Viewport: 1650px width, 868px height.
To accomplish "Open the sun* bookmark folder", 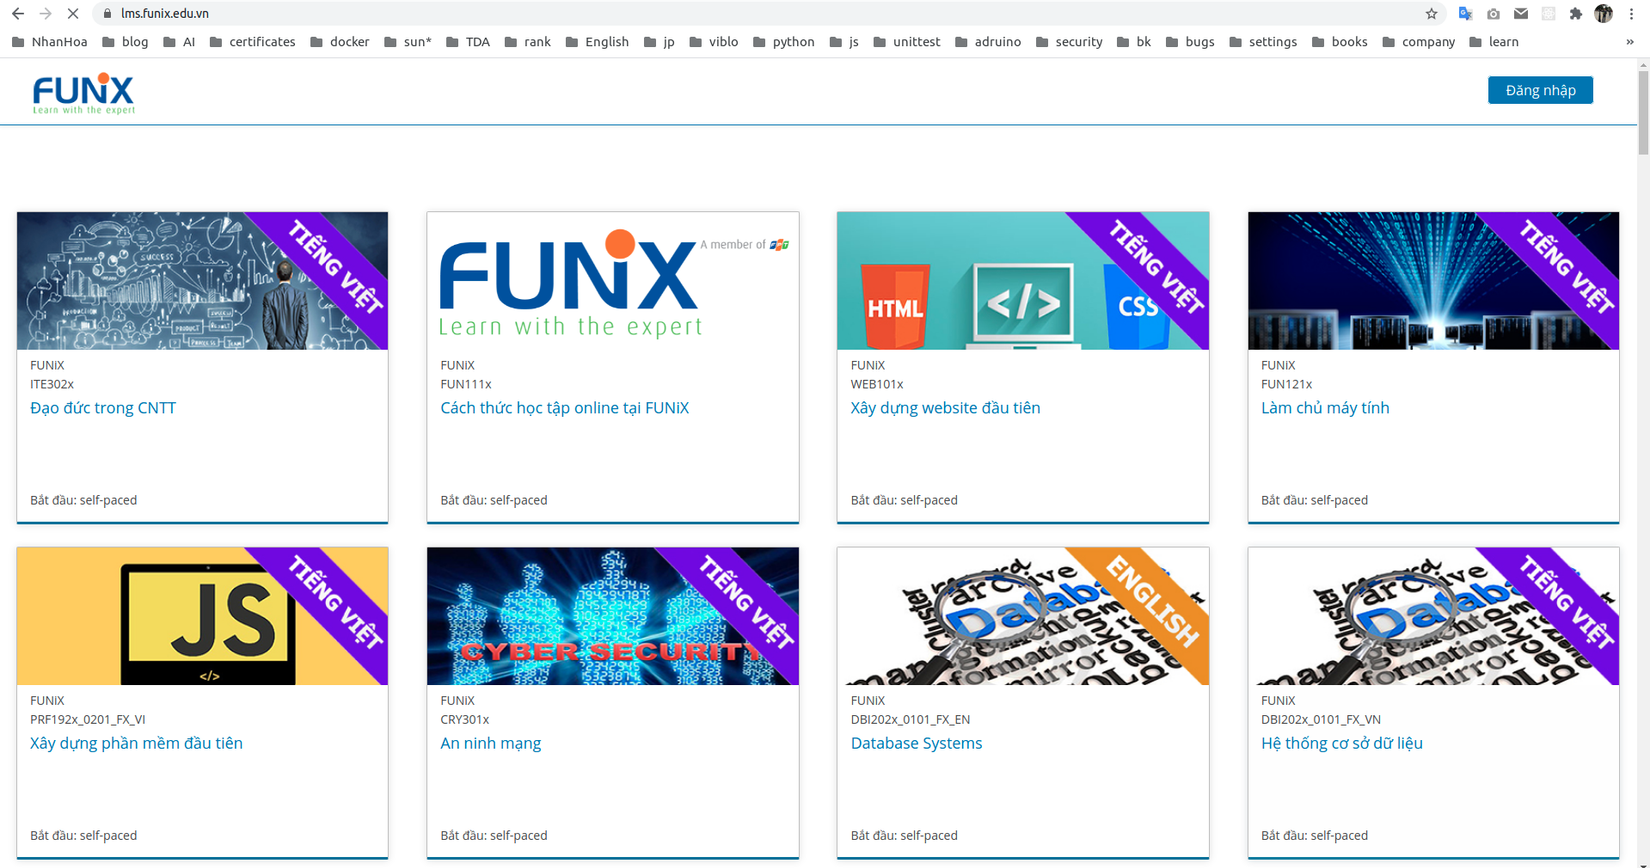I will (408, 42).
